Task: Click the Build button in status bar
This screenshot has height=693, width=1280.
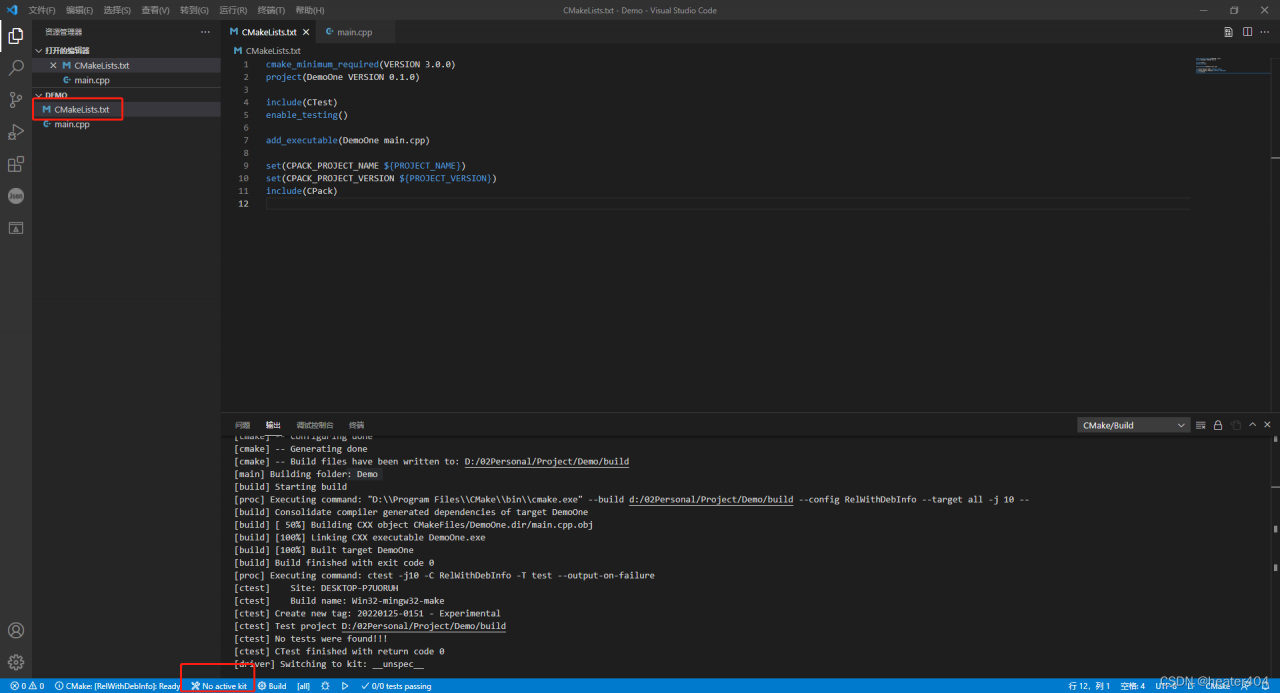Action: click(272, 686)
